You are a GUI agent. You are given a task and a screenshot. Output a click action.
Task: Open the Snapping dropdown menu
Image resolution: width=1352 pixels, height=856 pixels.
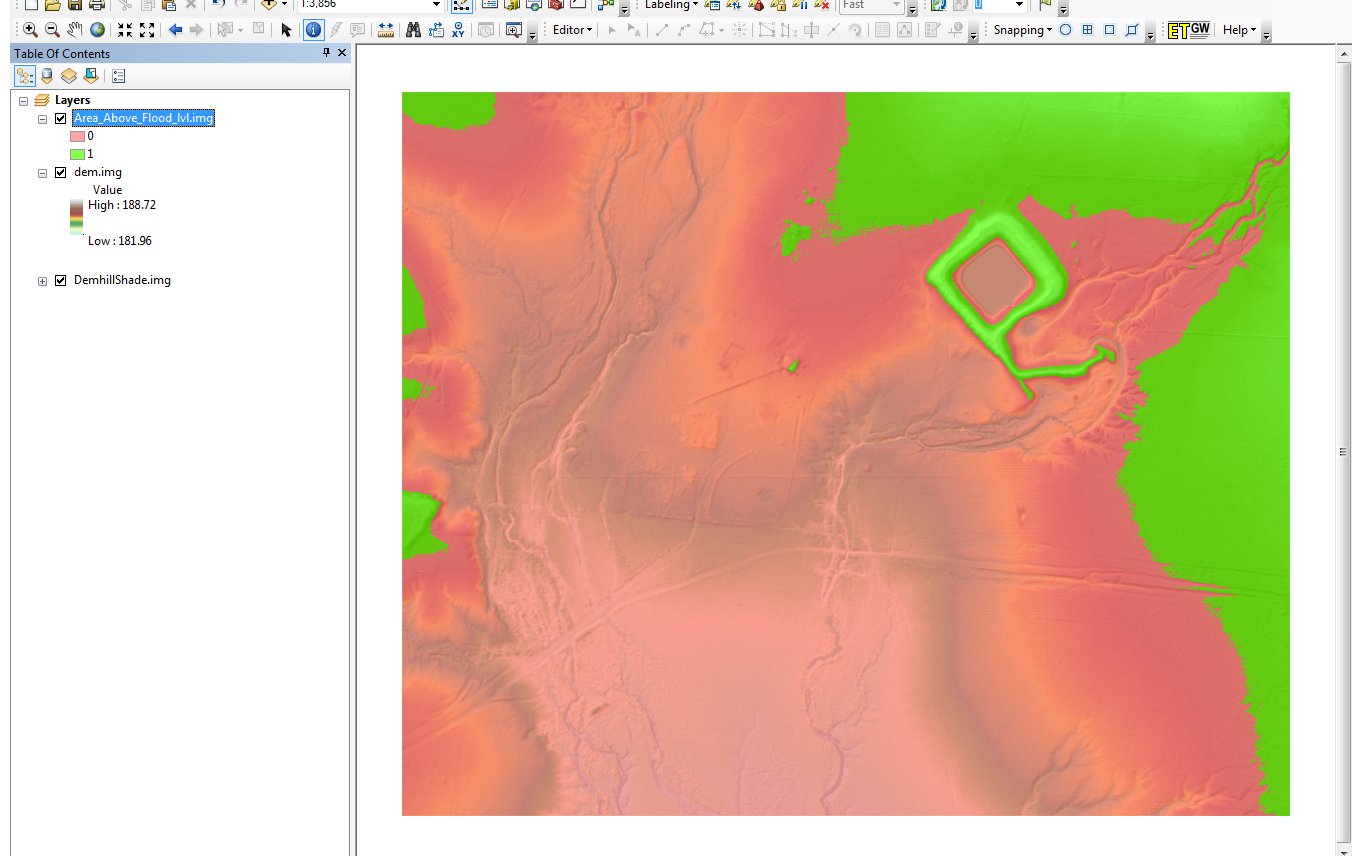click(x=1023, y=30)
